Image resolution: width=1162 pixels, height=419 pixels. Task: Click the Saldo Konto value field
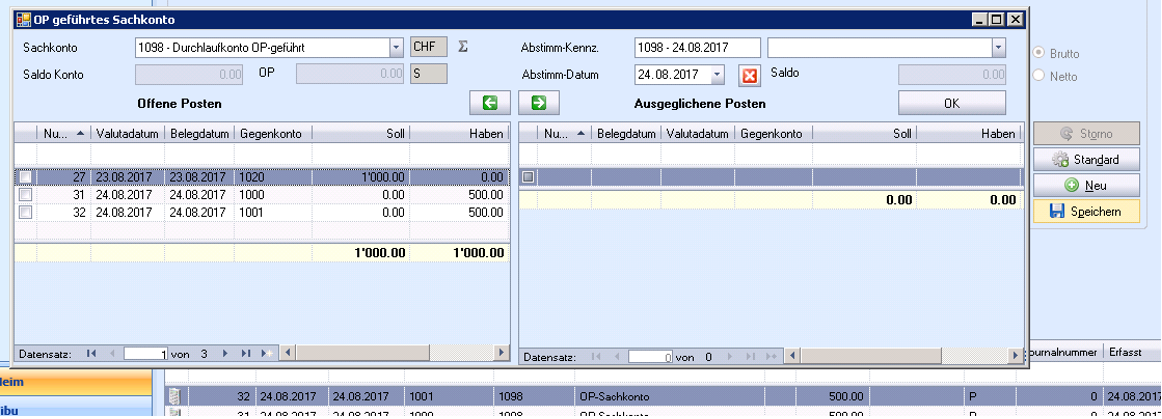click(x=189, y=74)
